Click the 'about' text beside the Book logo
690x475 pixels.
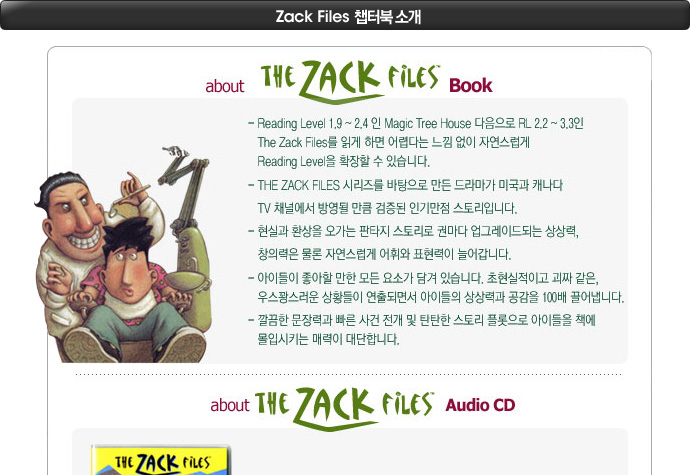point(224,86)
